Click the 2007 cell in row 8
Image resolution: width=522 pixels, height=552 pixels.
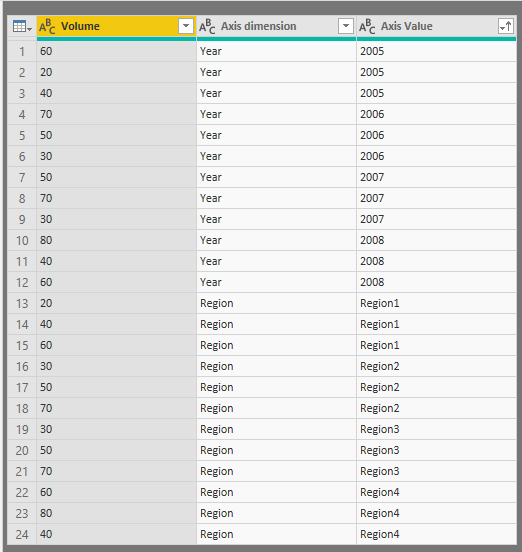click(436, 198)
